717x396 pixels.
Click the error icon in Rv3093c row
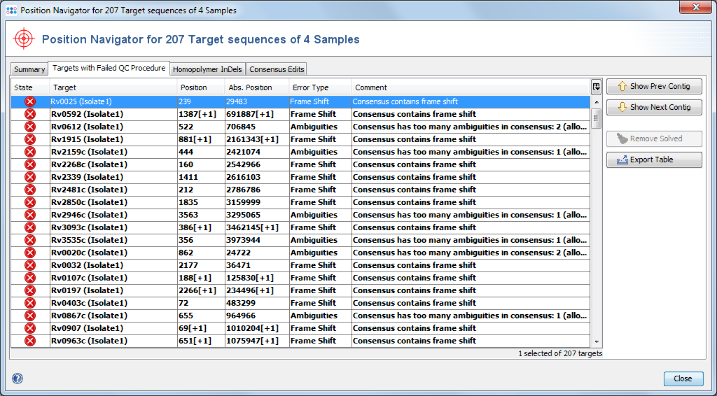coord(30,227)
